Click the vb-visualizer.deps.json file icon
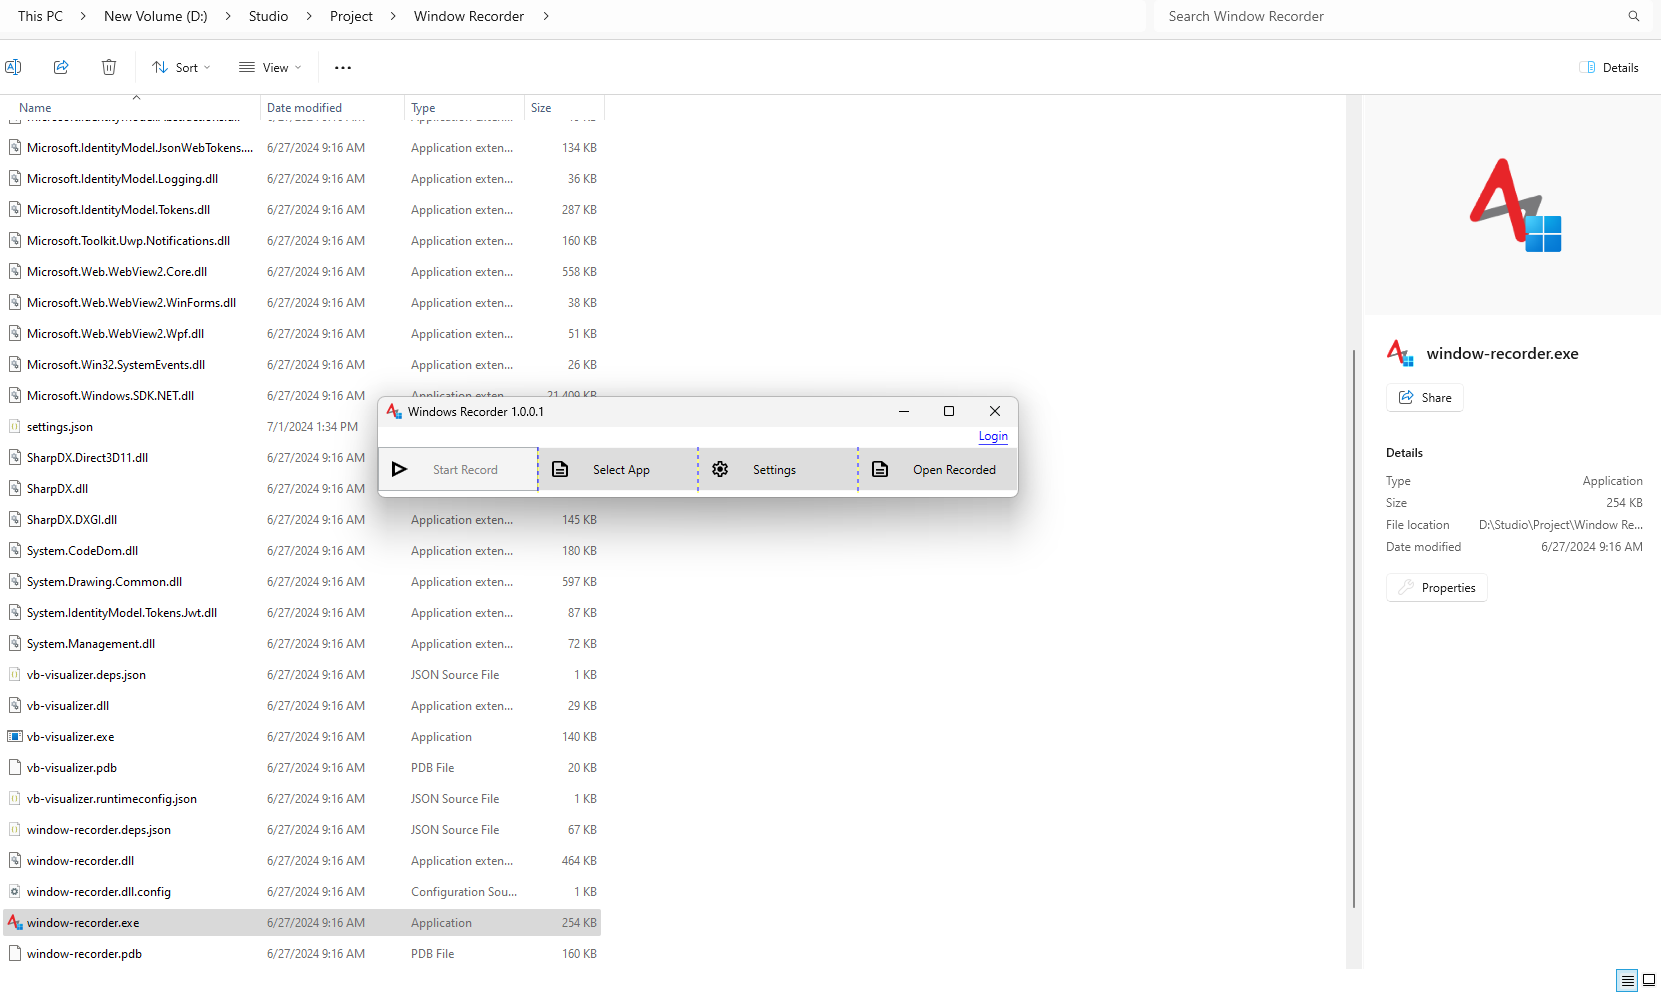The height and width of the screenshot is (992, 1661). 15,674
